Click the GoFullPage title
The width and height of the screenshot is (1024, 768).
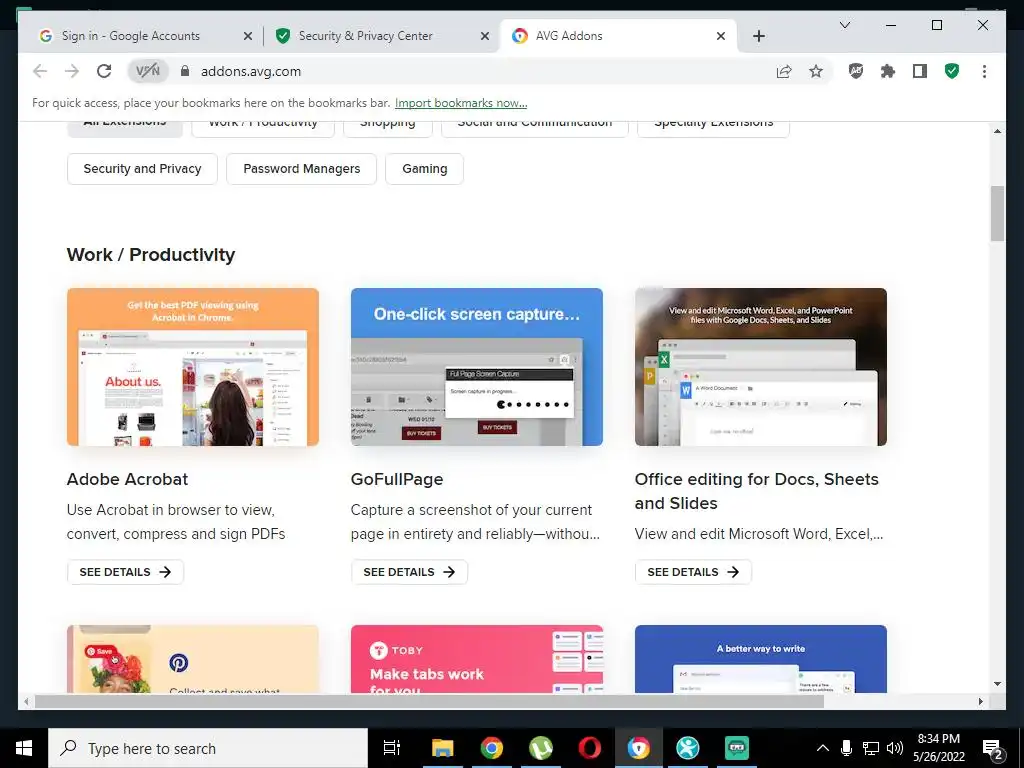397,479
